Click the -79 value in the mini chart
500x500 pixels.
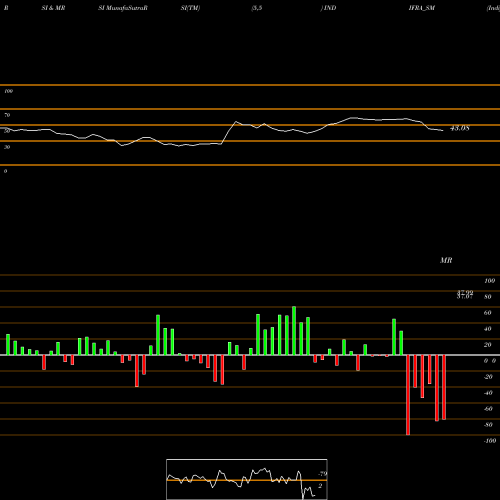pos(323,474)
